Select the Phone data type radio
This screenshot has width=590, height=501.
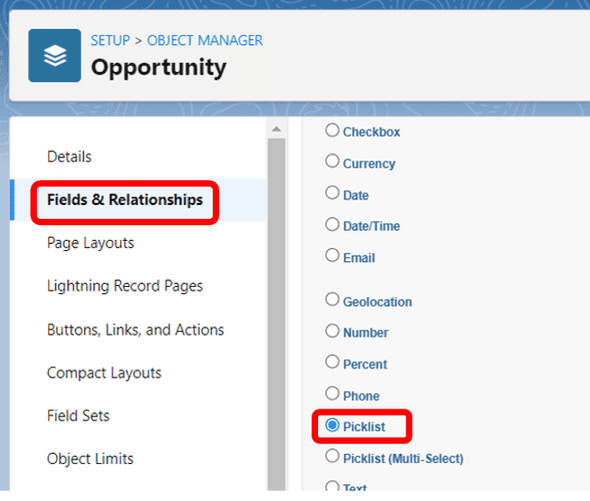(332, 393)
